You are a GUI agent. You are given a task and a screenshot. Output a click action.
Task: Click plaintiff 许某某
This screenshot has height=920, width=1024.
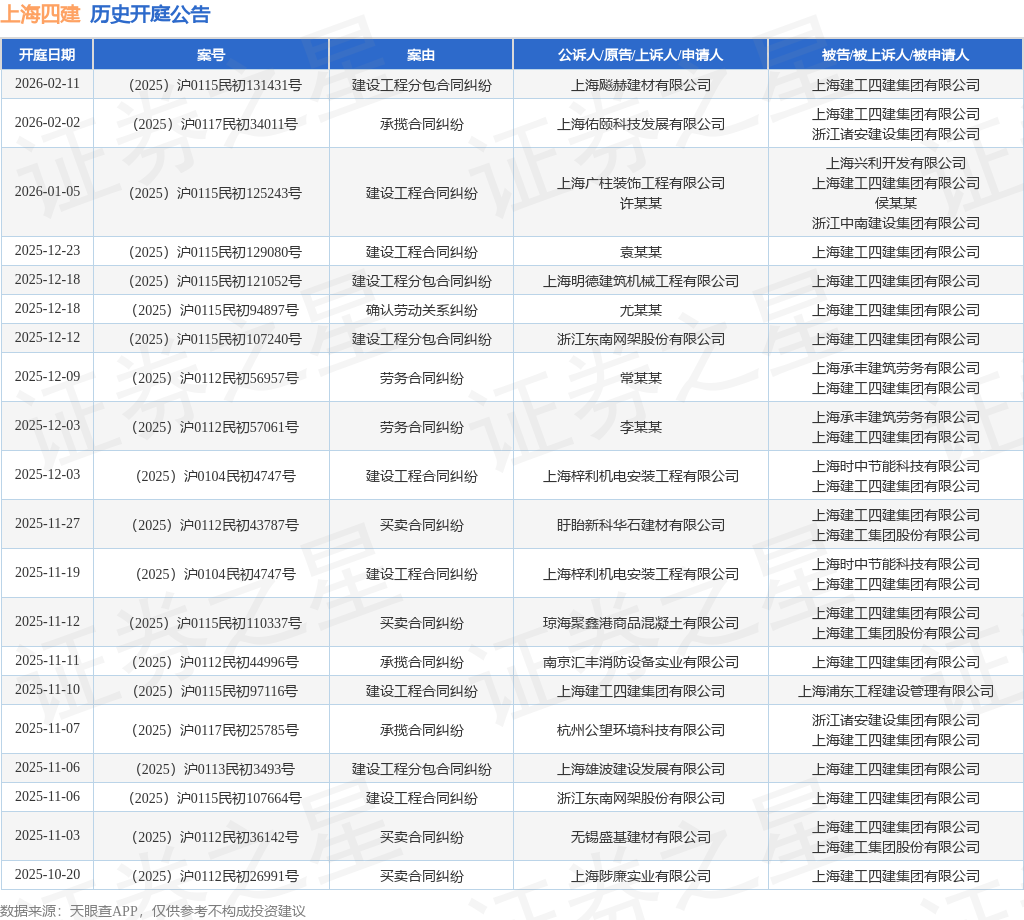(641, 203)
